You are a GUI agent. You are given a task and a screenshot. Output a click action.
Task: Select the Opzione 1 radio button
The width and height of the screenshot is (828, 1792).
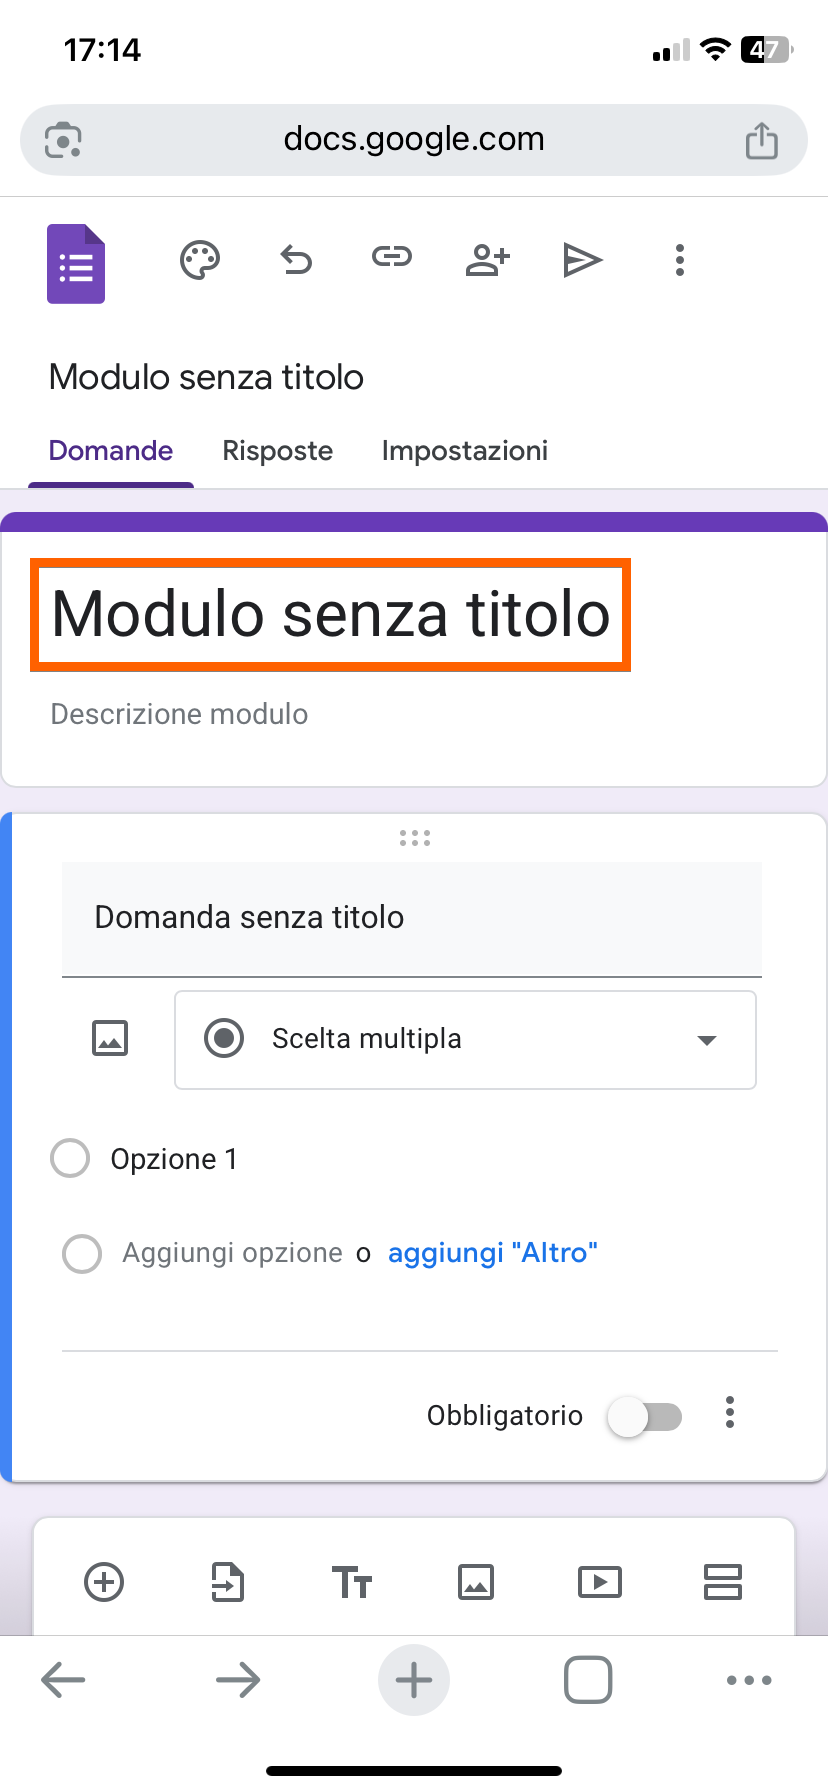click(71, 1159)
